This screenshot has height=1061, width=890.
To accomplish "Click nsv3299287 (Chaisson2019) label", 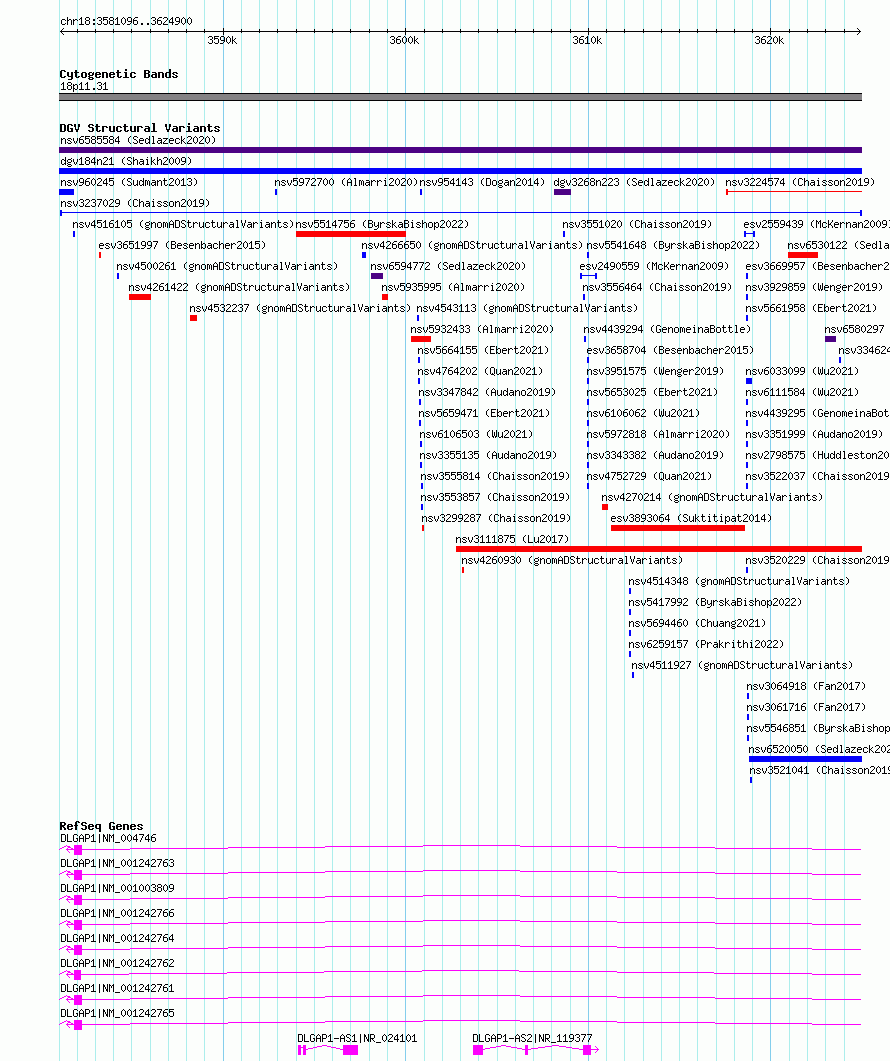I will tap(496, 518).
